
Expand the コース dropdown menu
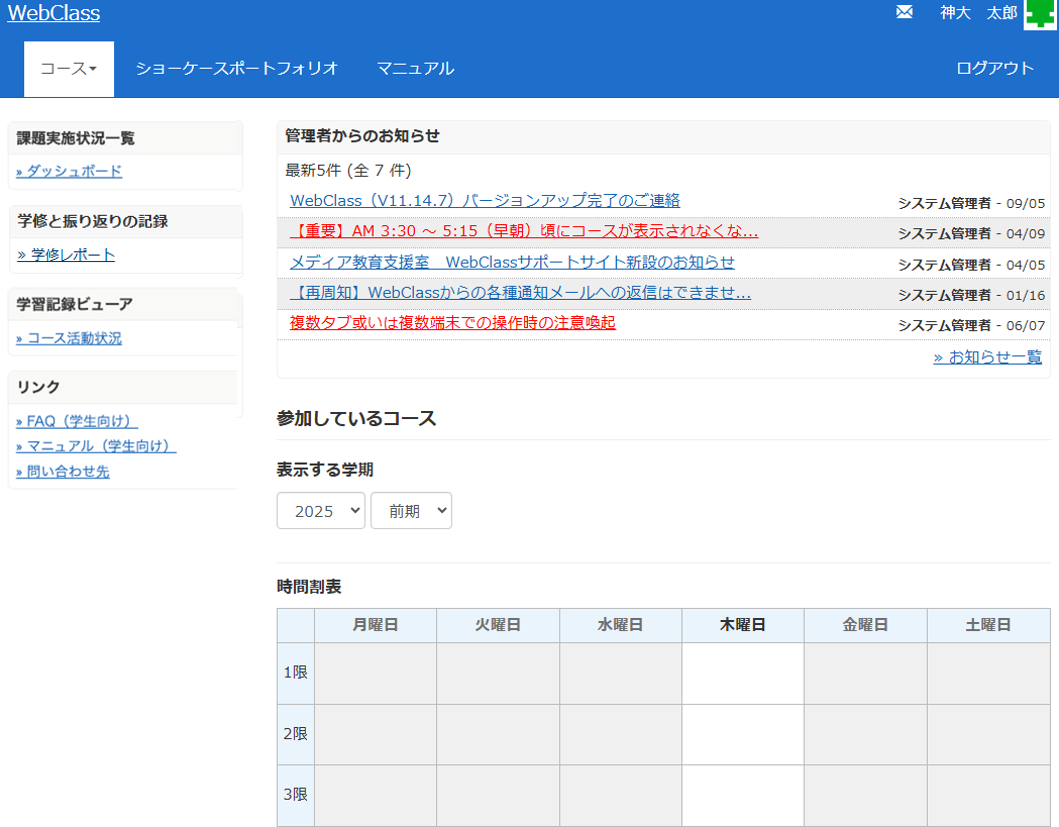coord(68,69)
